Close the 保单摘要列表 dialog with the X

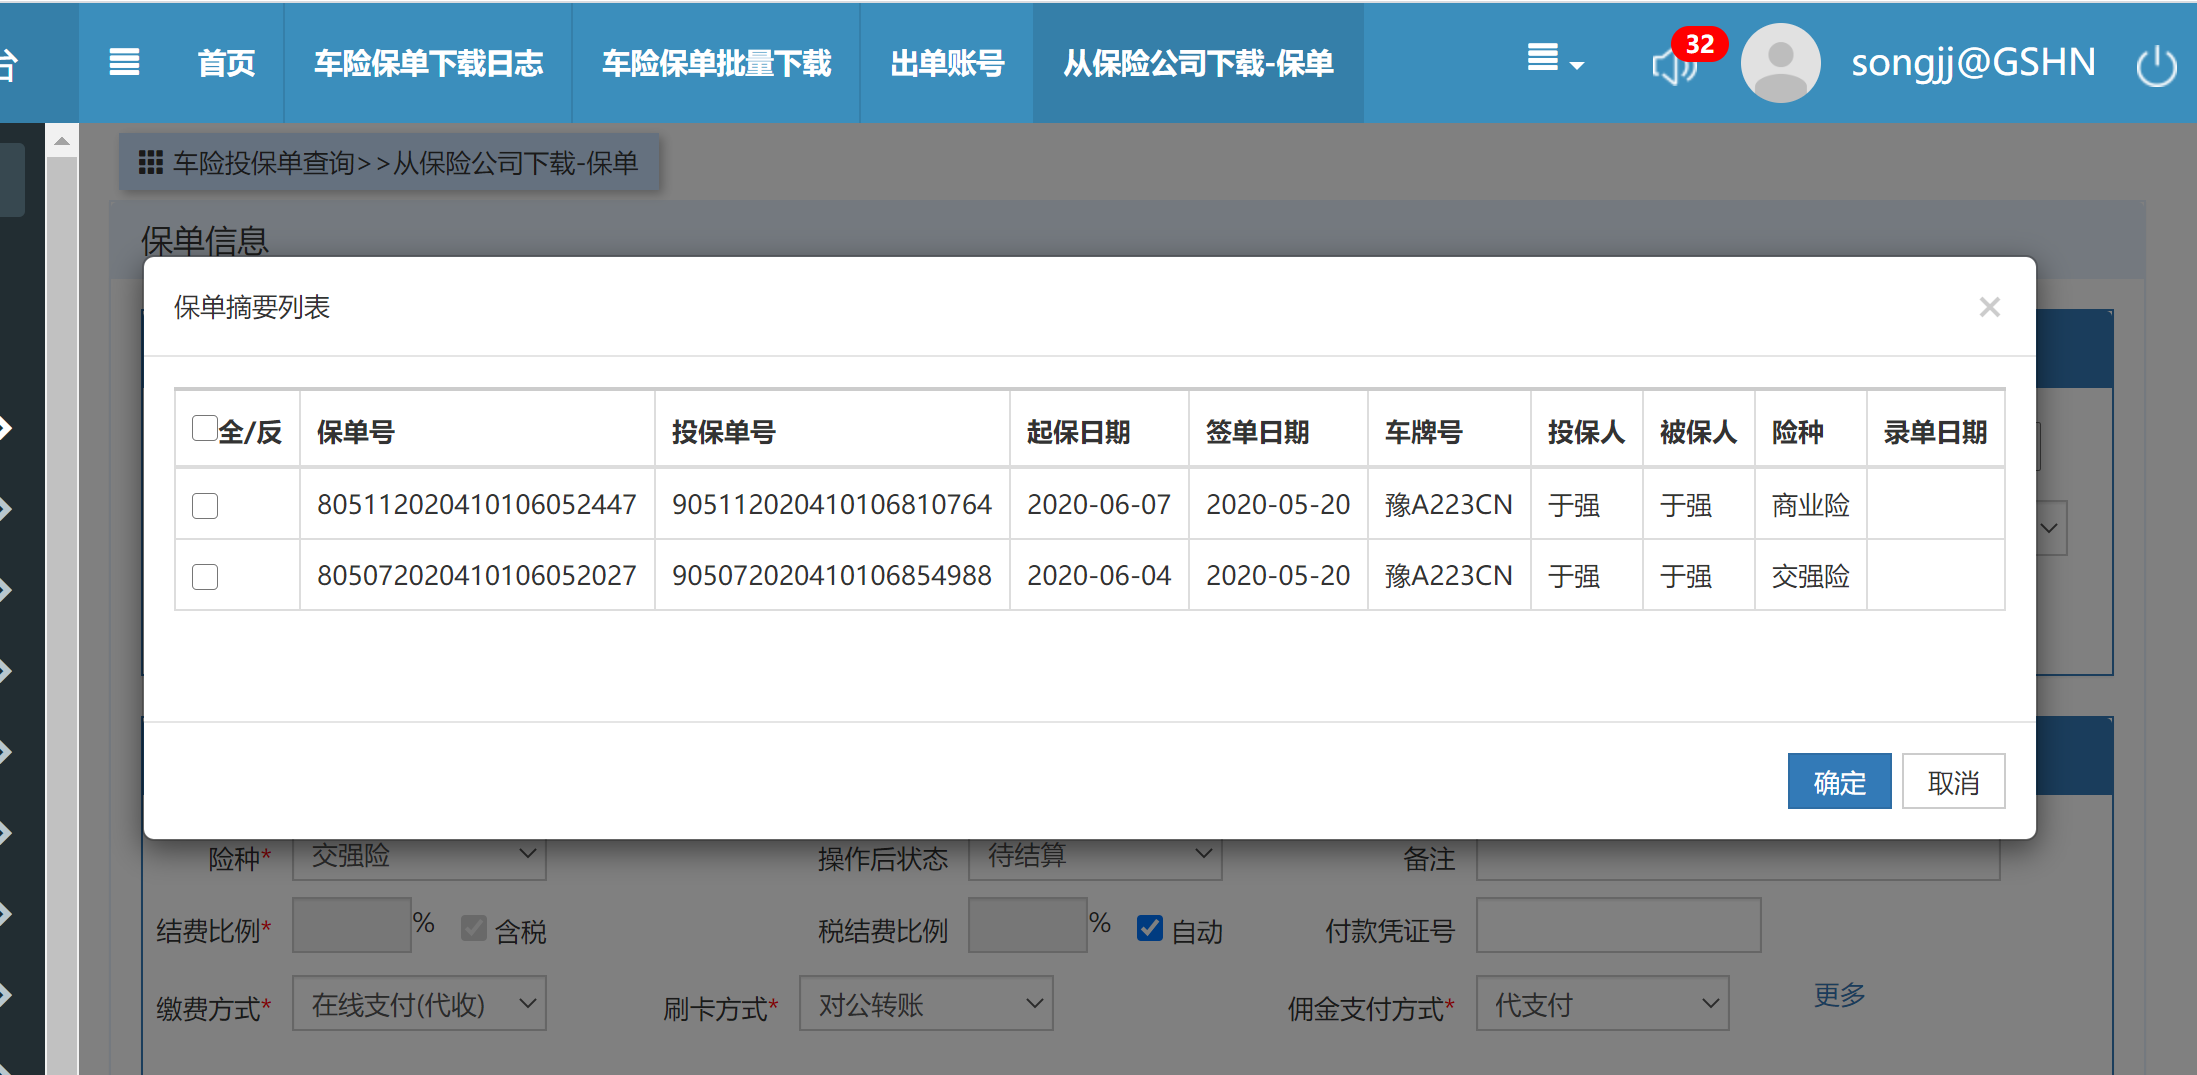(x=1989, y=307)
